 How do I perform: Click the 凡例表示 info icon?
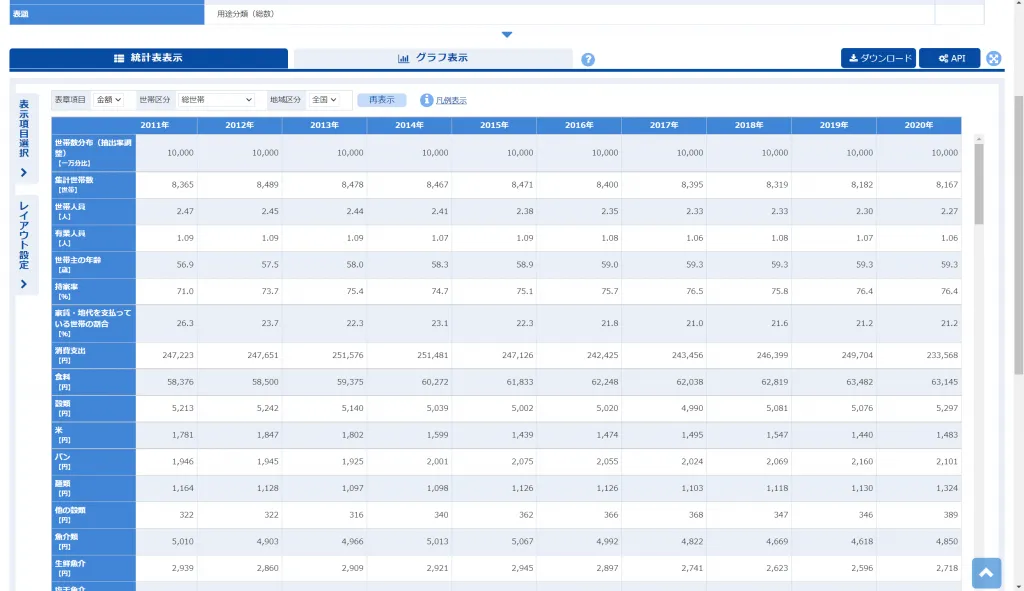pyautogui.click(x=426, y=100)
